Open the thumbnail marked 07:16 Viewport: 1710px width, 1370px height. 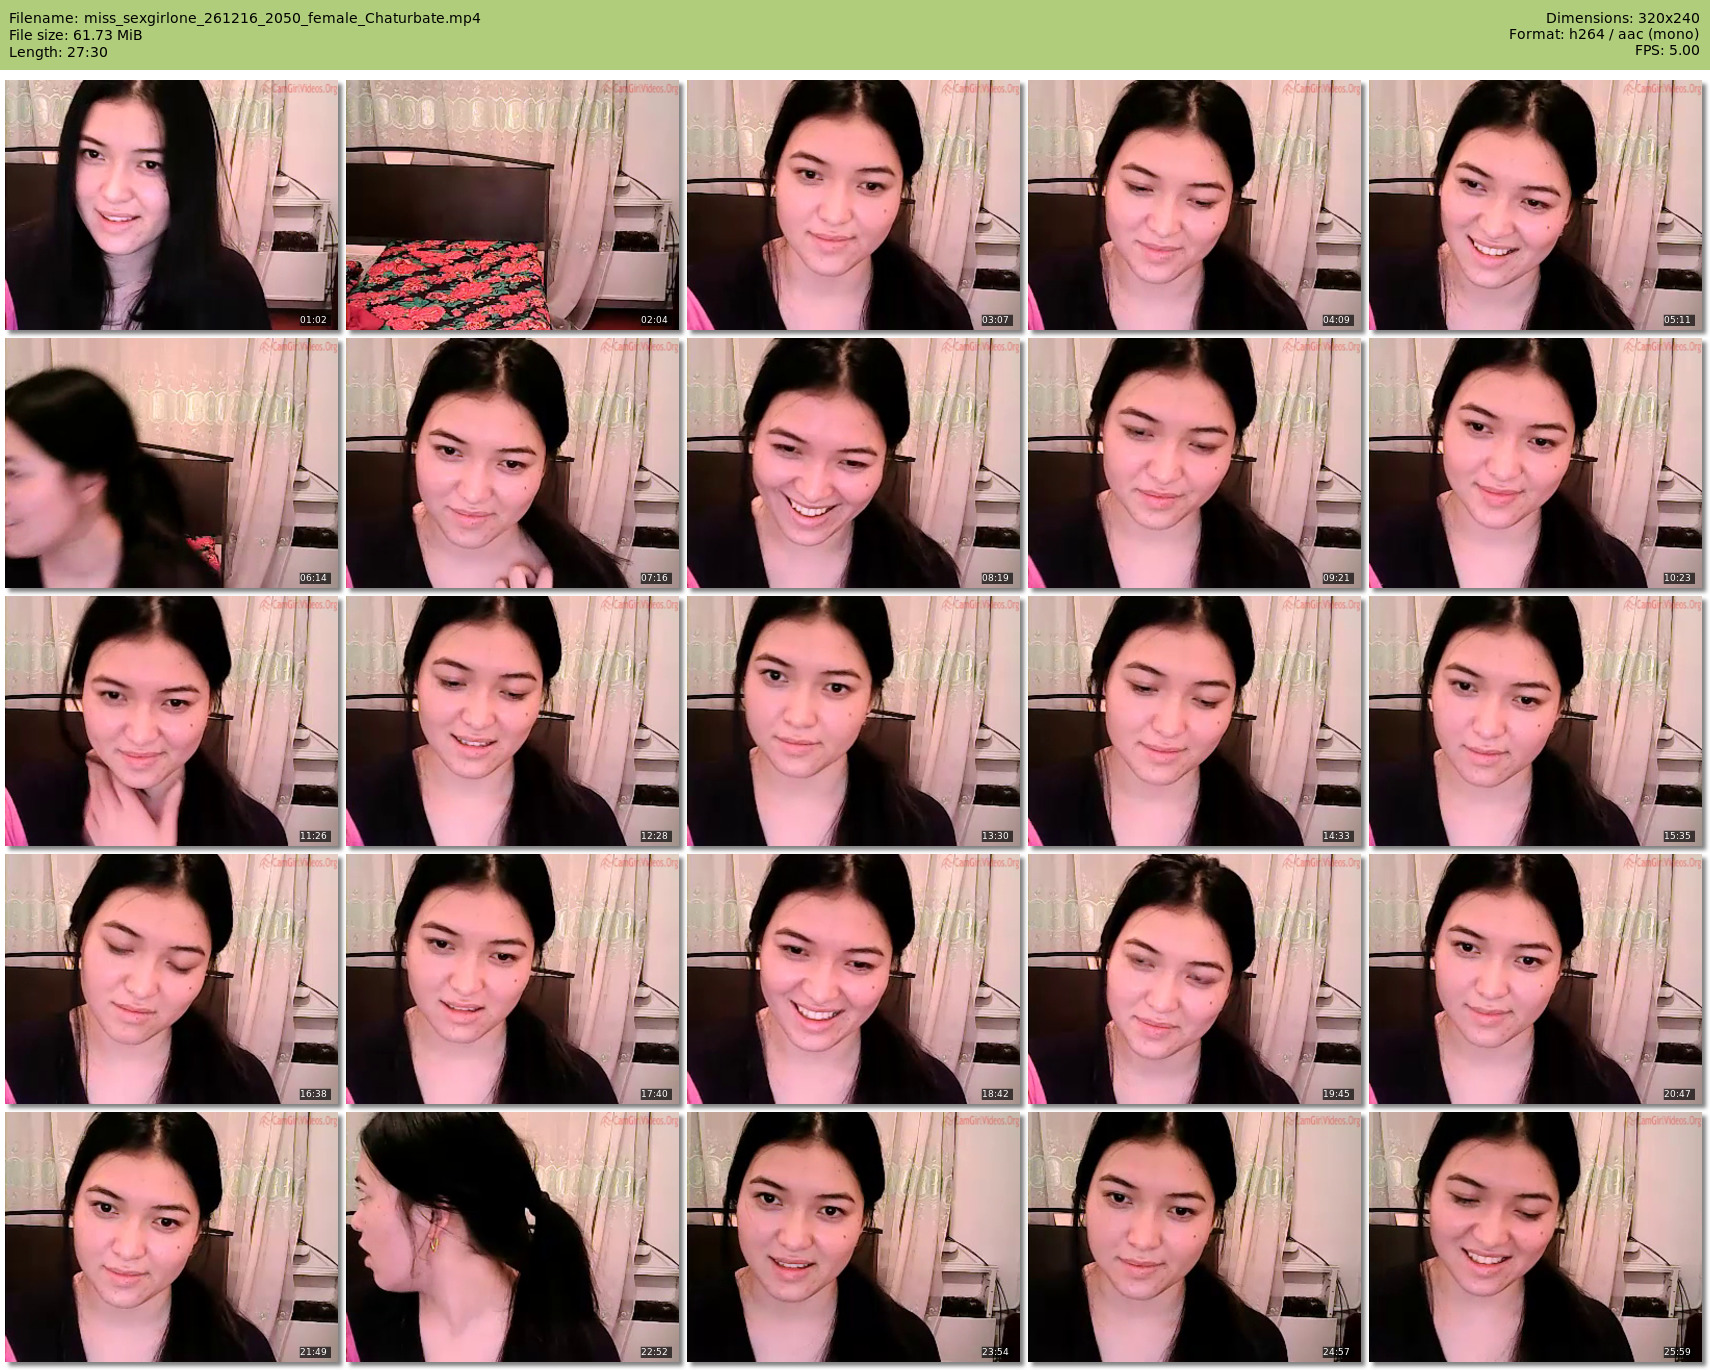click(513, 463)
